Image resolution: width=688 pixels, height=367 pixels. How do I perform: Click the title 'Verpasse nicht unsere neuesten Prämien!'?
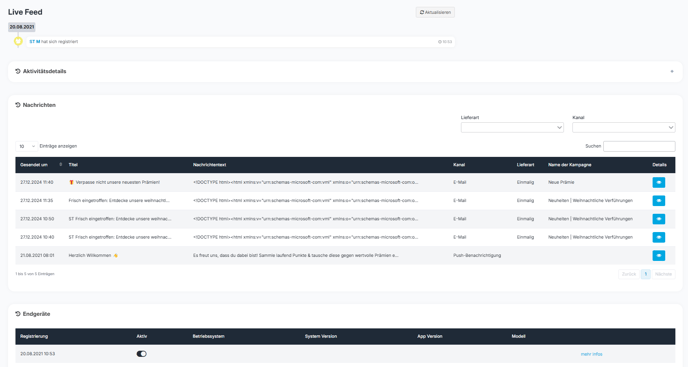pos(118,182)
